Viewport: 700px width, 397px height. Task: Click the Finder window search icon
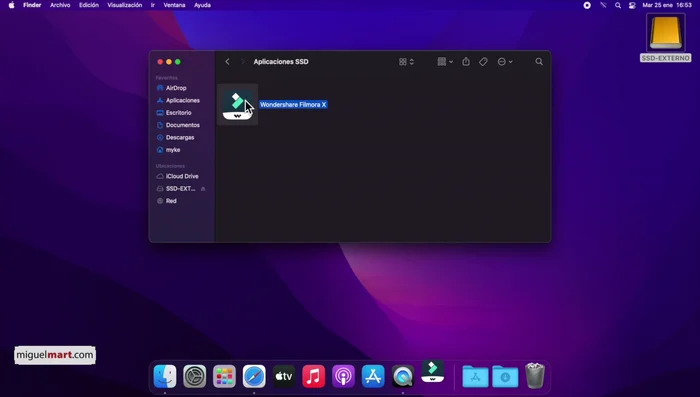539,62
